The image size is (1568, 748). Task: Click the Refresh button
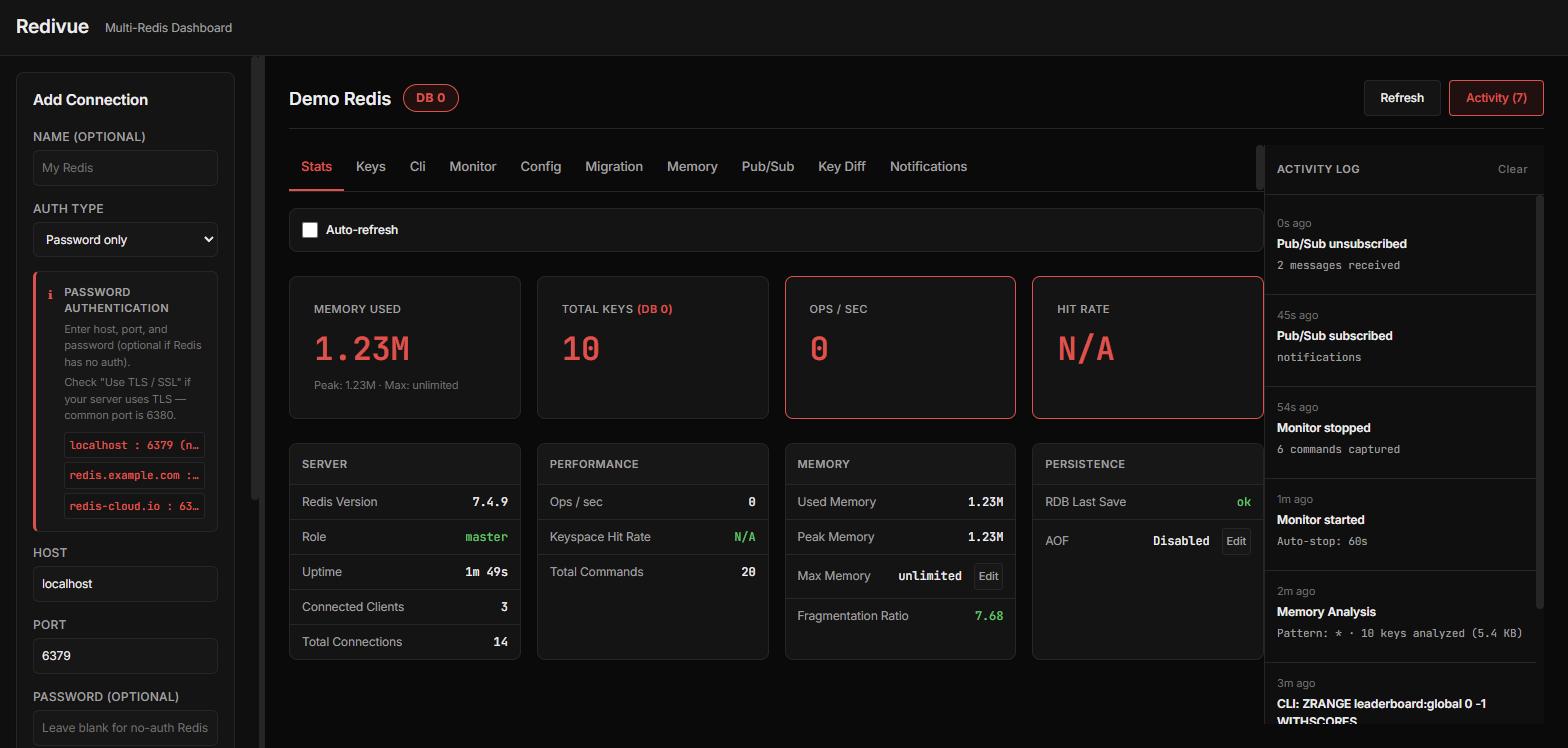tap(1402, 98)
